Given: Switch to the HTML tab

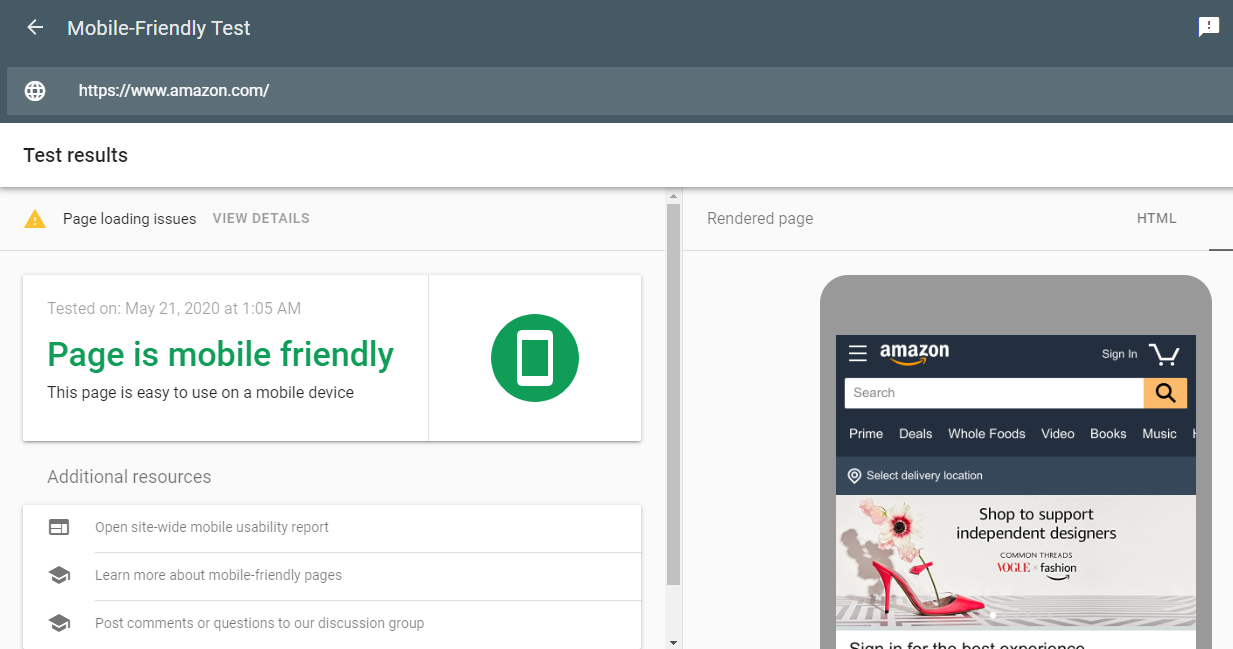Looking at the screenshot, I should click(x=1157, y=218).
